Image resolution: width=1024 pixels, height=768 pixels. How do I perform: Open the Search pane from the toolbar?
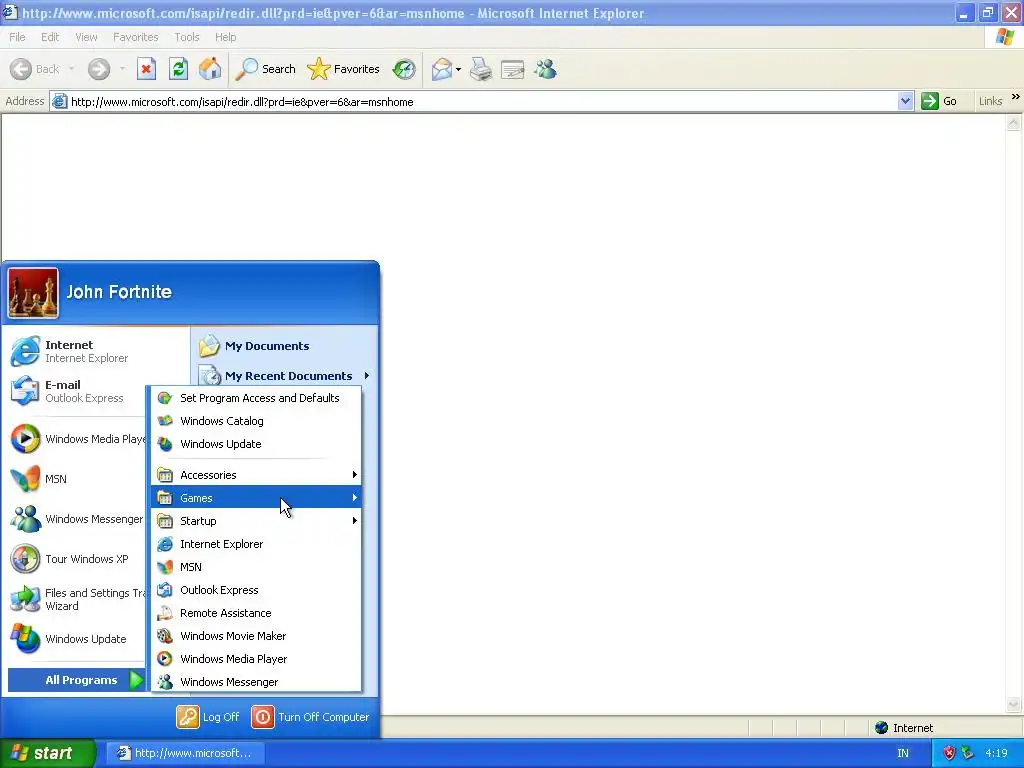pos(265,69)
